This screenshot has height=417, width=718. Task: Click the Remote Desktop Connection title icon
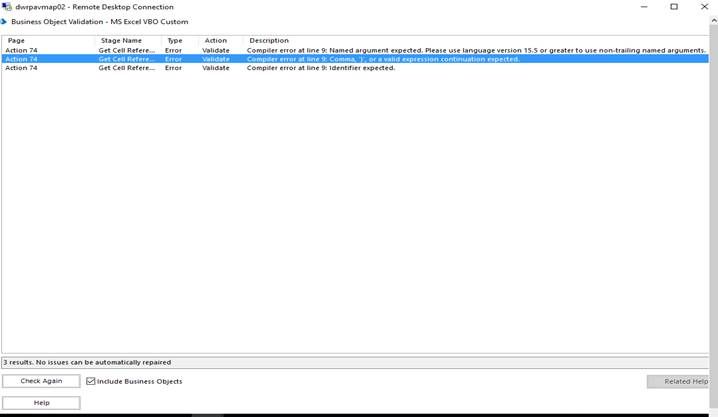[6, 7]
